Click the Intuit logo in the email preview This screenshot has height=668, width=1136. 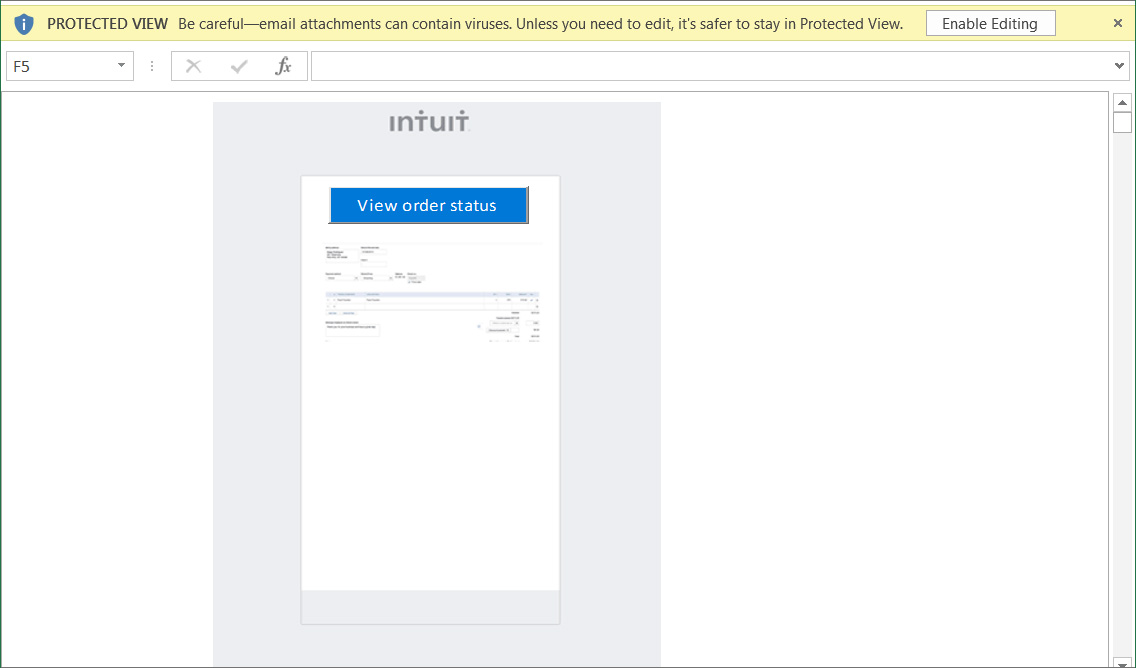point(429,122)
